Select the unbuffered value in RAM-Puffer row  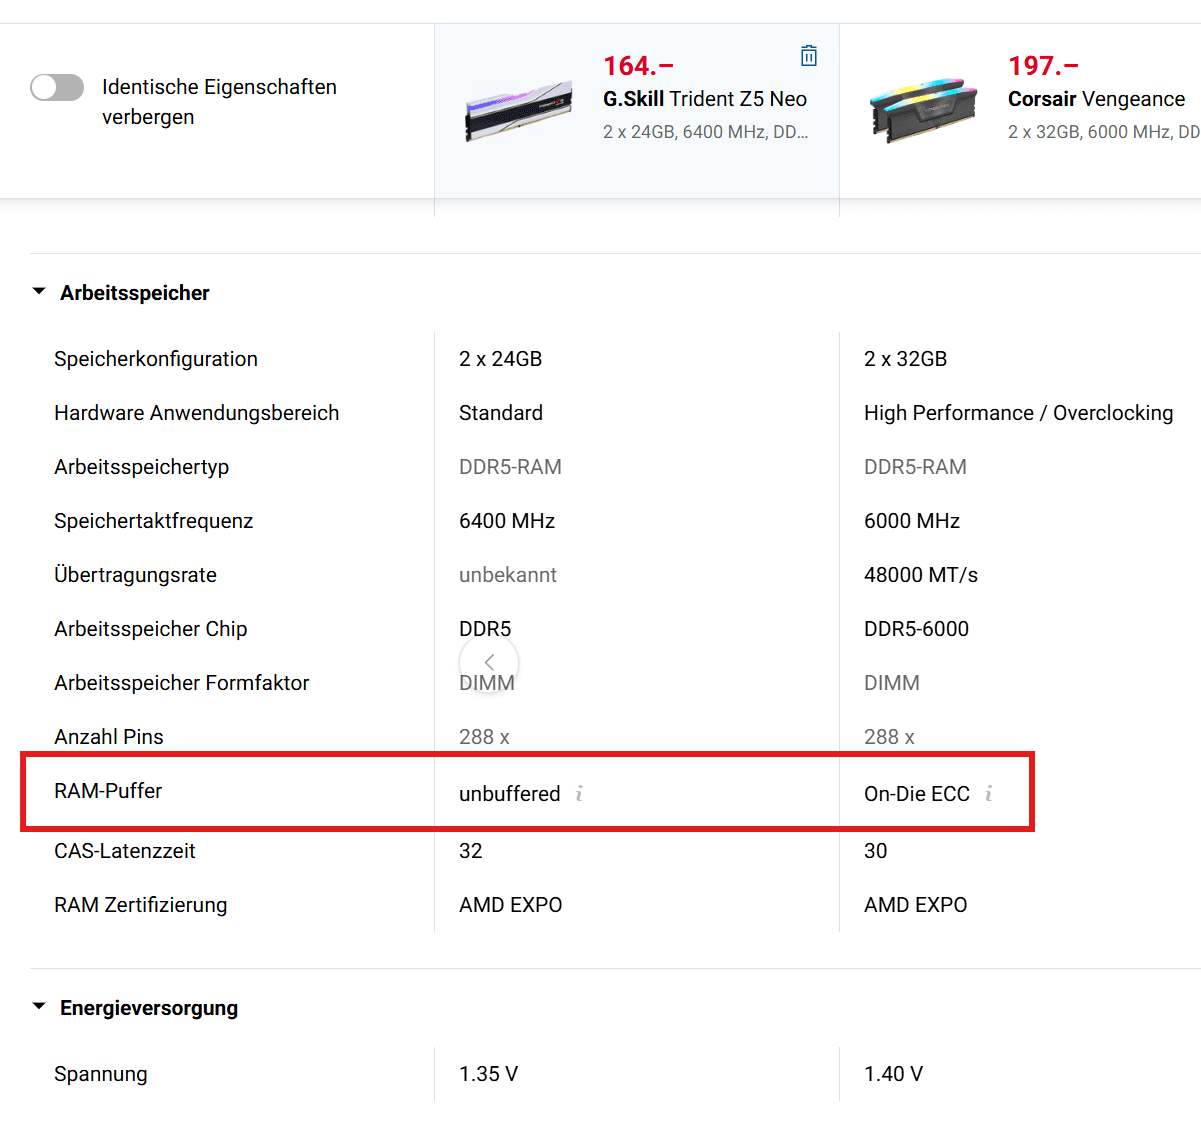pos(509,794)
